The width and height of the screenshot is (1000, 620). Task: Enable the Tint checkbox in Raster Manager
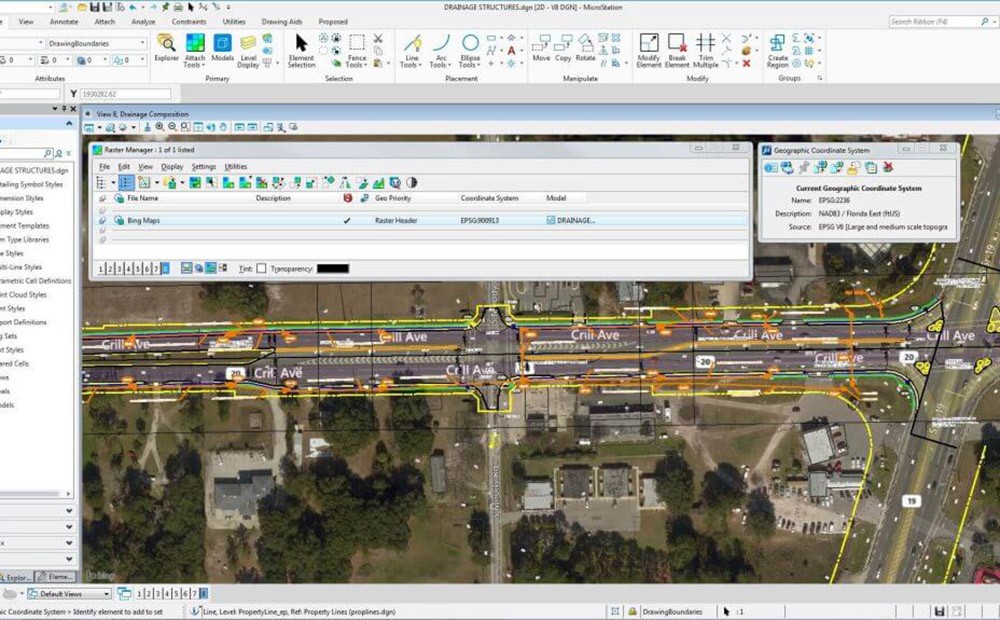point(261,268)
